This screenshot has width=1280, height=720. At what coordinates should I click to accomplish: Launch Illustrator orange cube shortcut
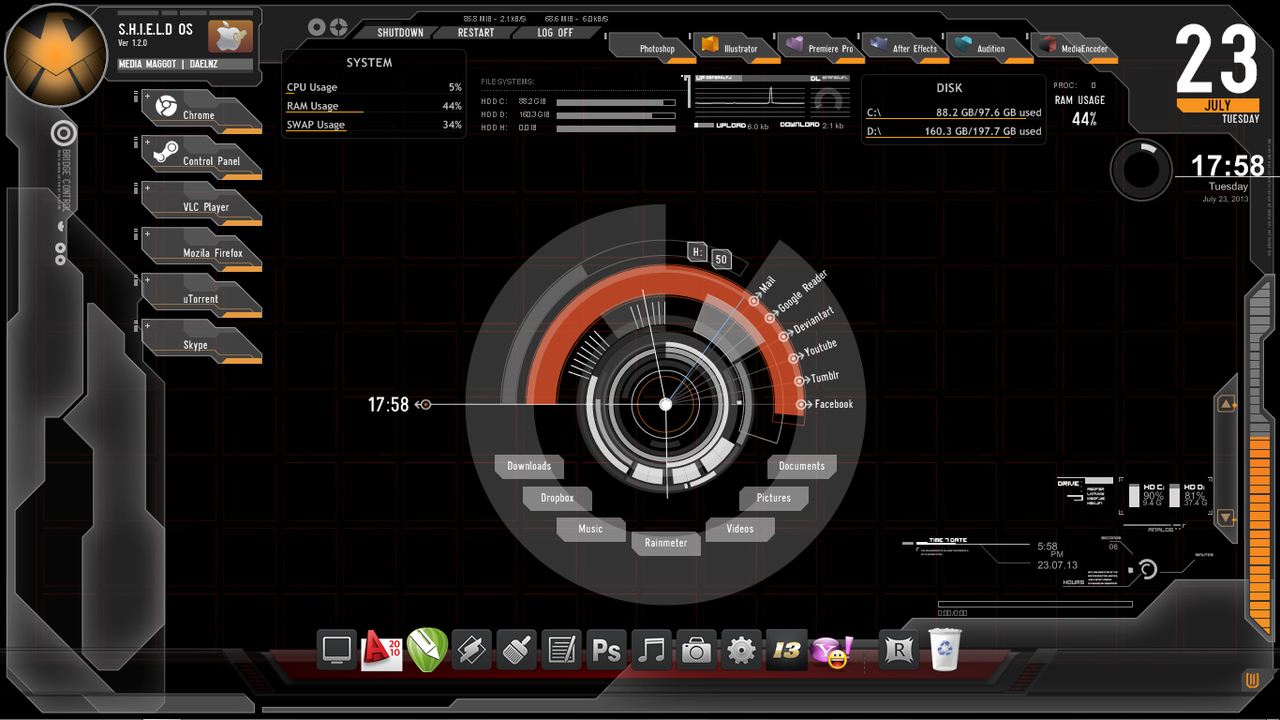tap(737, 46)
